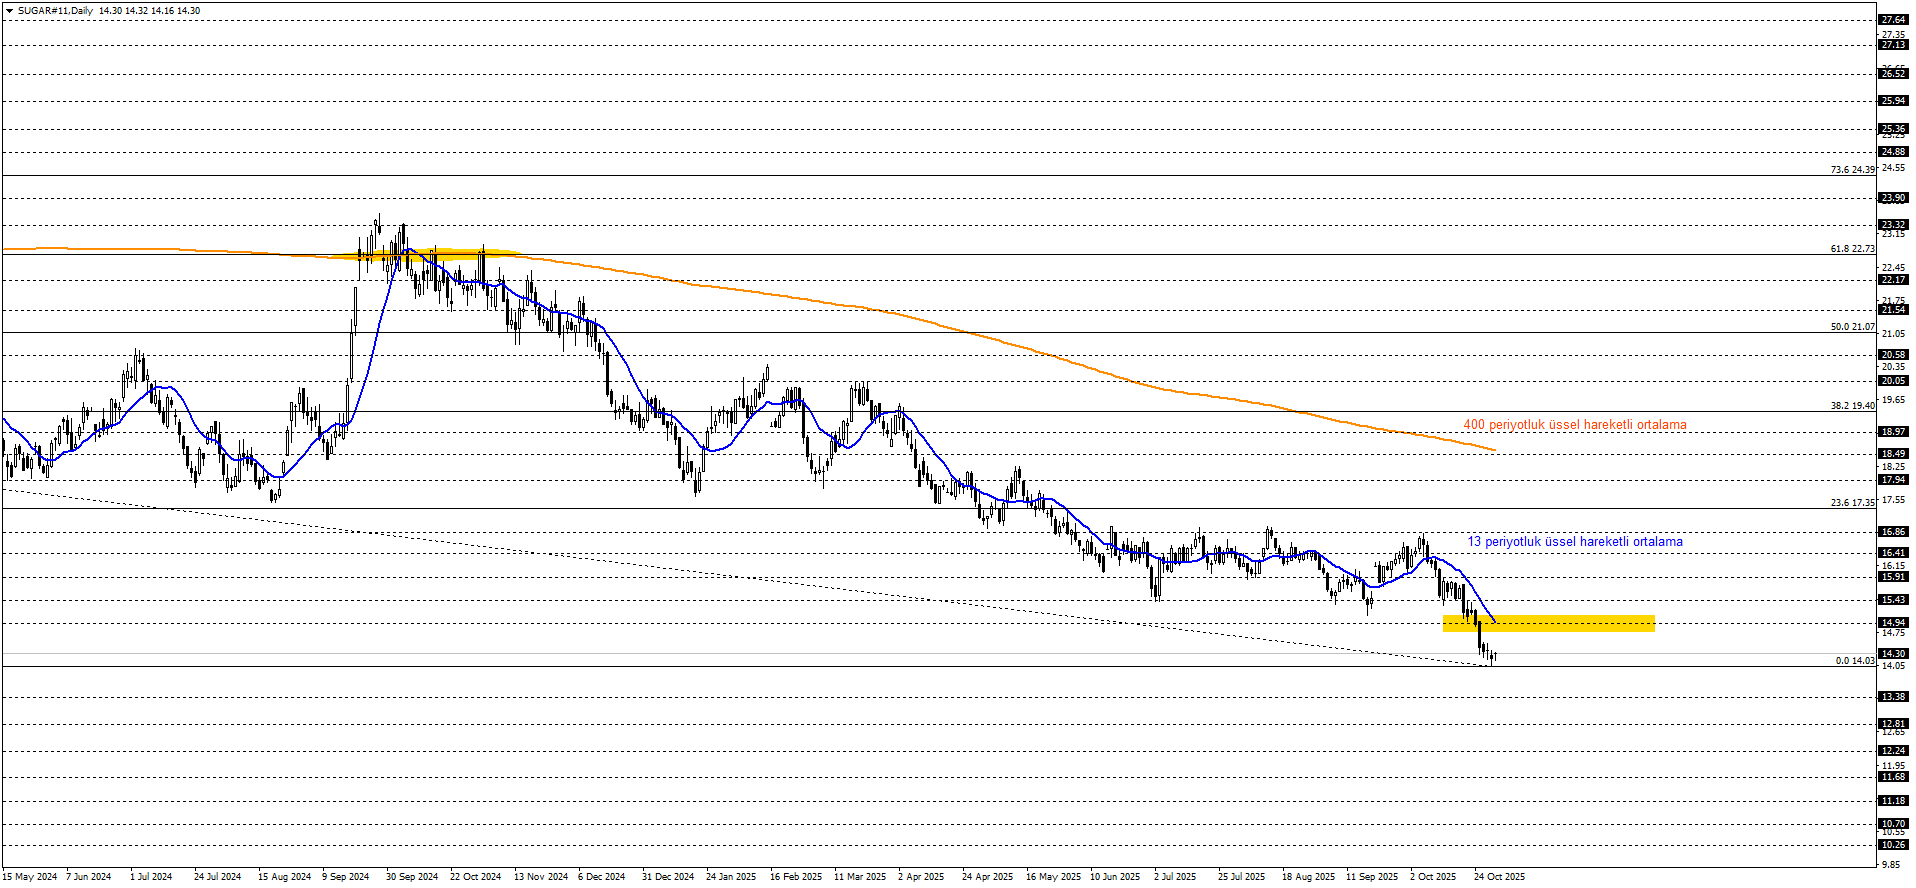This screenshot has width=1916, height=888.
Task: Select the 38.2 19.40 Fibonacci level label
Action: [x=1852, y=405]
